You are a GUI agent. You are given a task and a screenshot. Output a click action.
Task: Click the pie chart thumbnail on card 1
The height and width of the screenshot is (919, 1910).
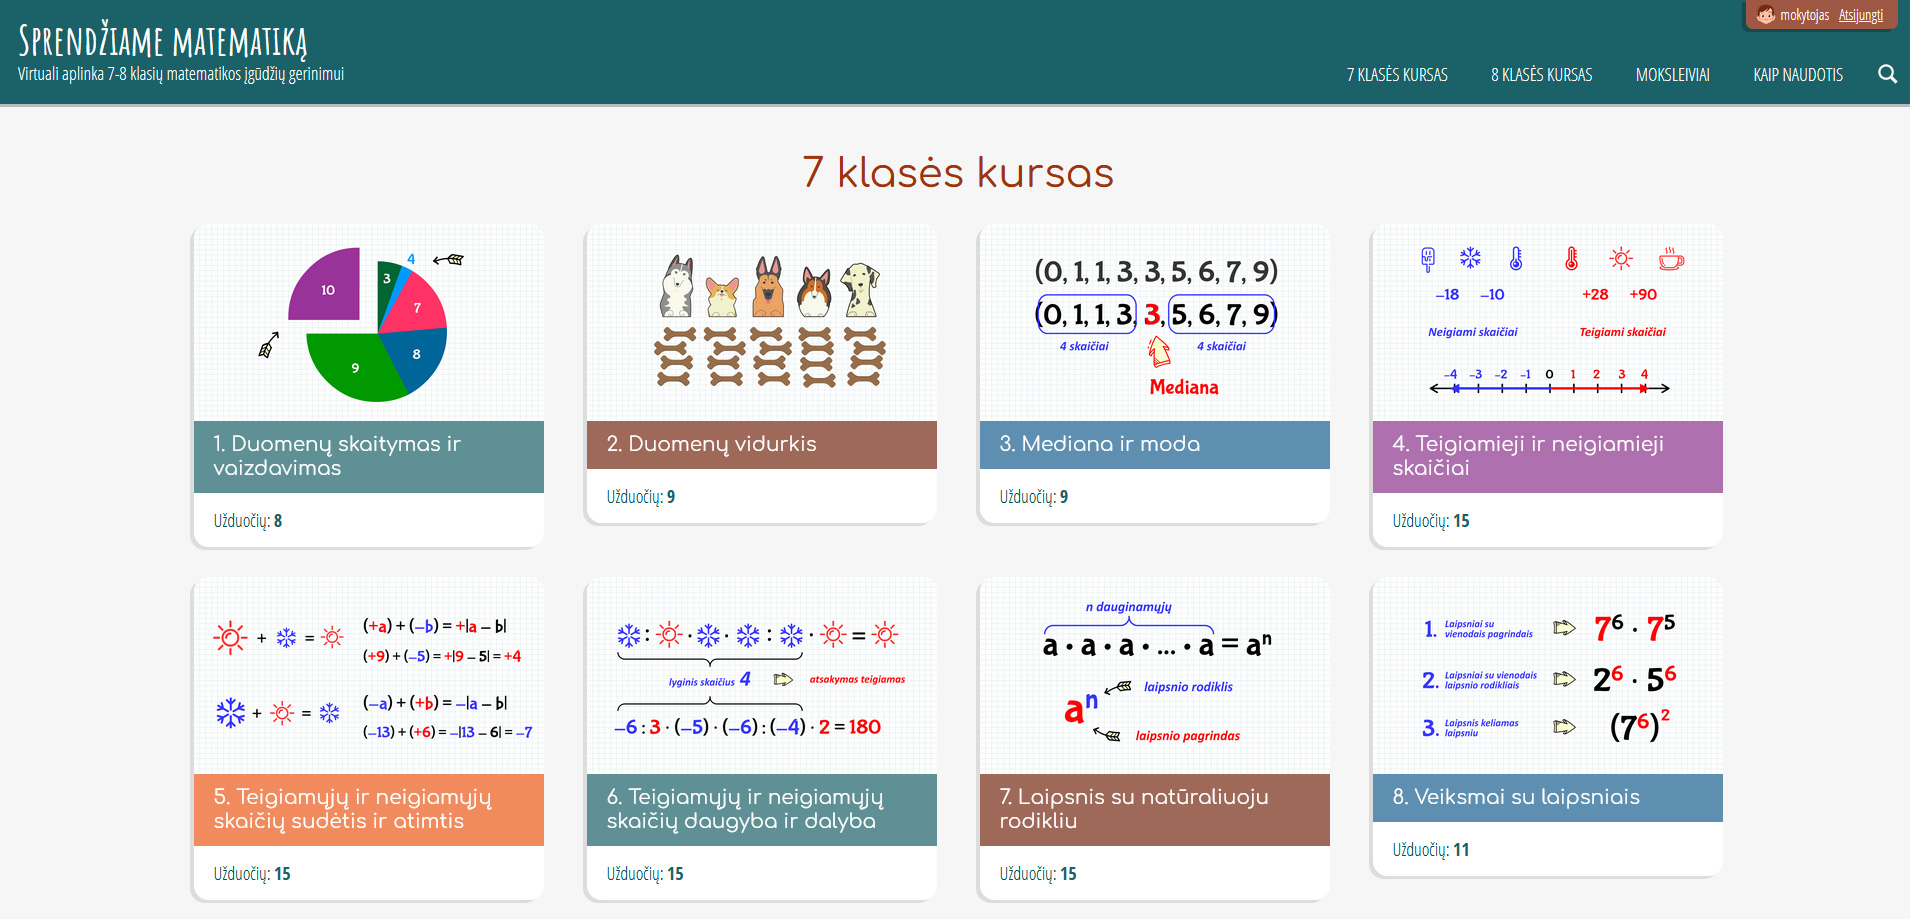366,320
